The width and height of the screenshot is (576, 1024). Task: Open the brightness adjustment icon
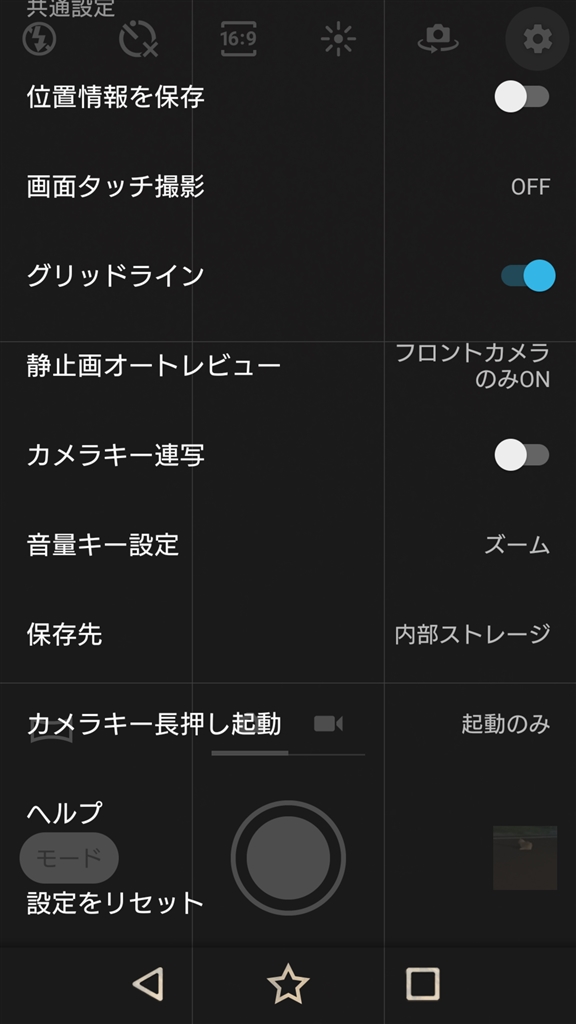338,39
